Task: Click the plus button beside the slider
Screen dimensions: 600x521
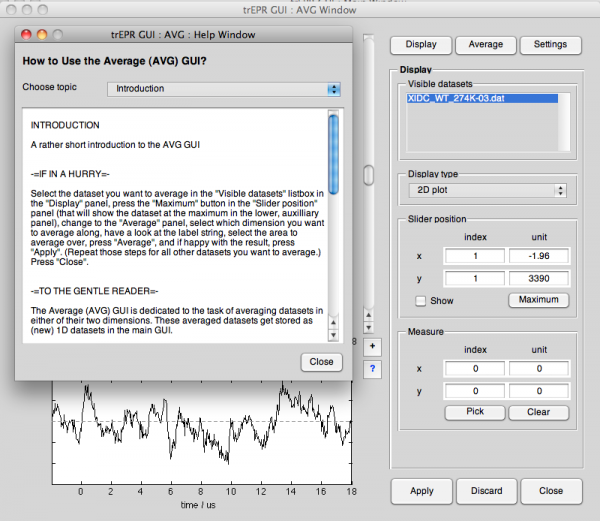Action: pyautogui.click(x=372, y=347)
